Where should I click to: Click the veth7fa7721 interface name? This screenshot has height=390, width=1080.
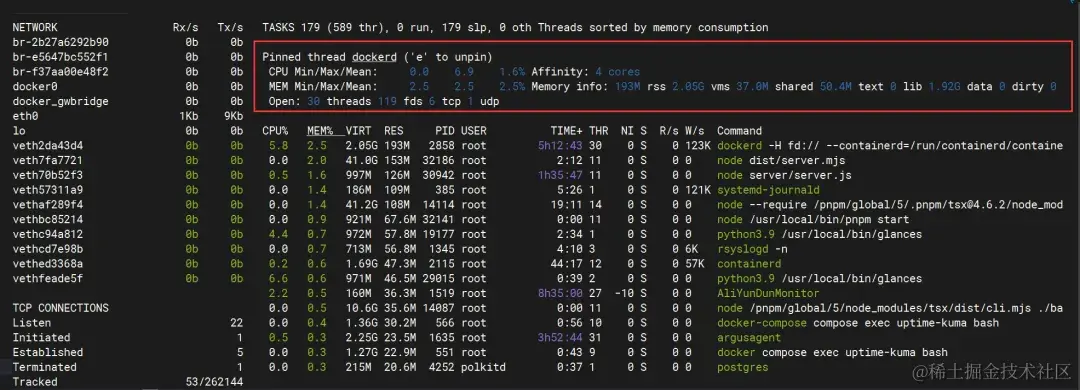tap(48, 161)
